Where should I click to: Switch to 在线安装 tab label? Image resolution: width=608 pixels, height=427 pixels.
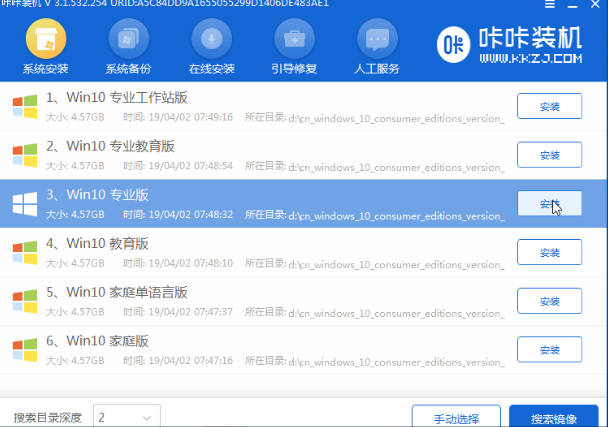coord(212,69)
